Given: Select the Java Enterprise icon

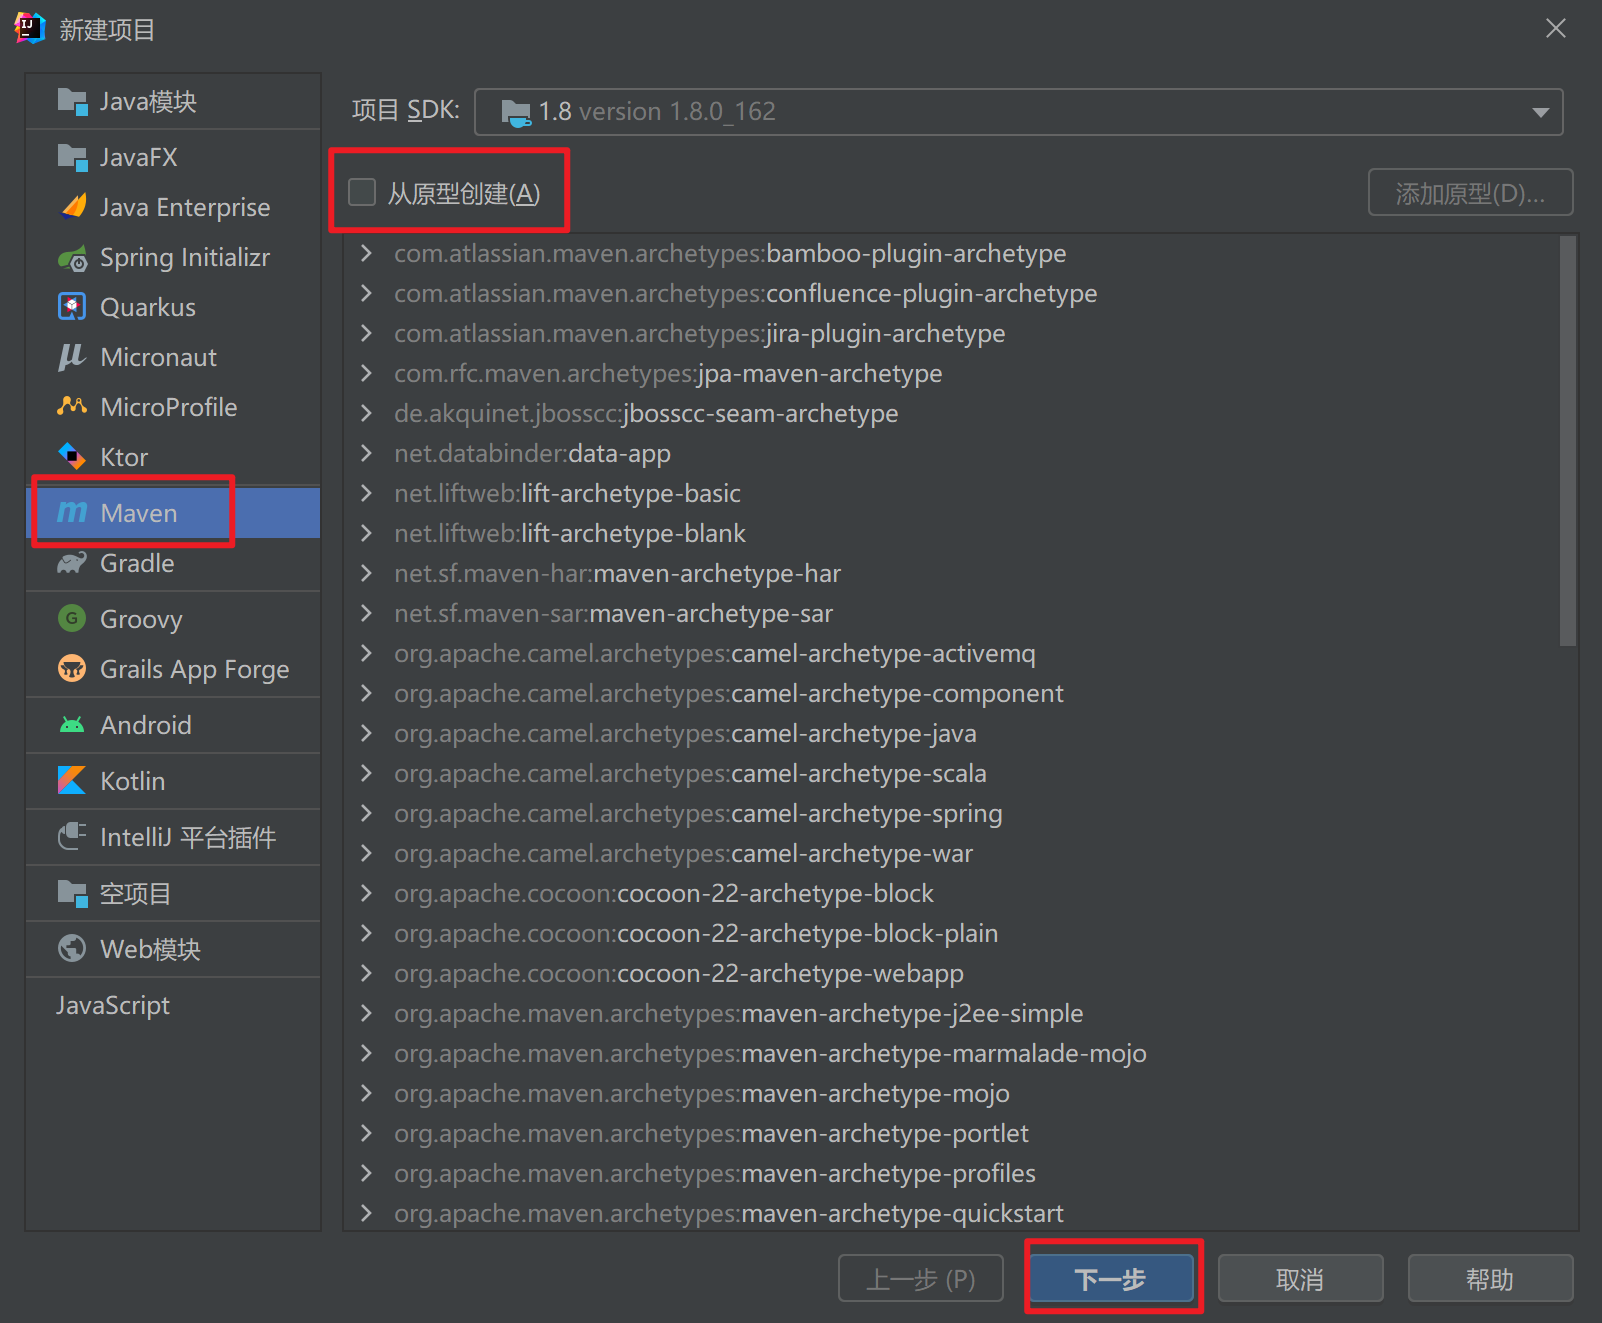Looking at the screenshot, I should coord(72,207).
